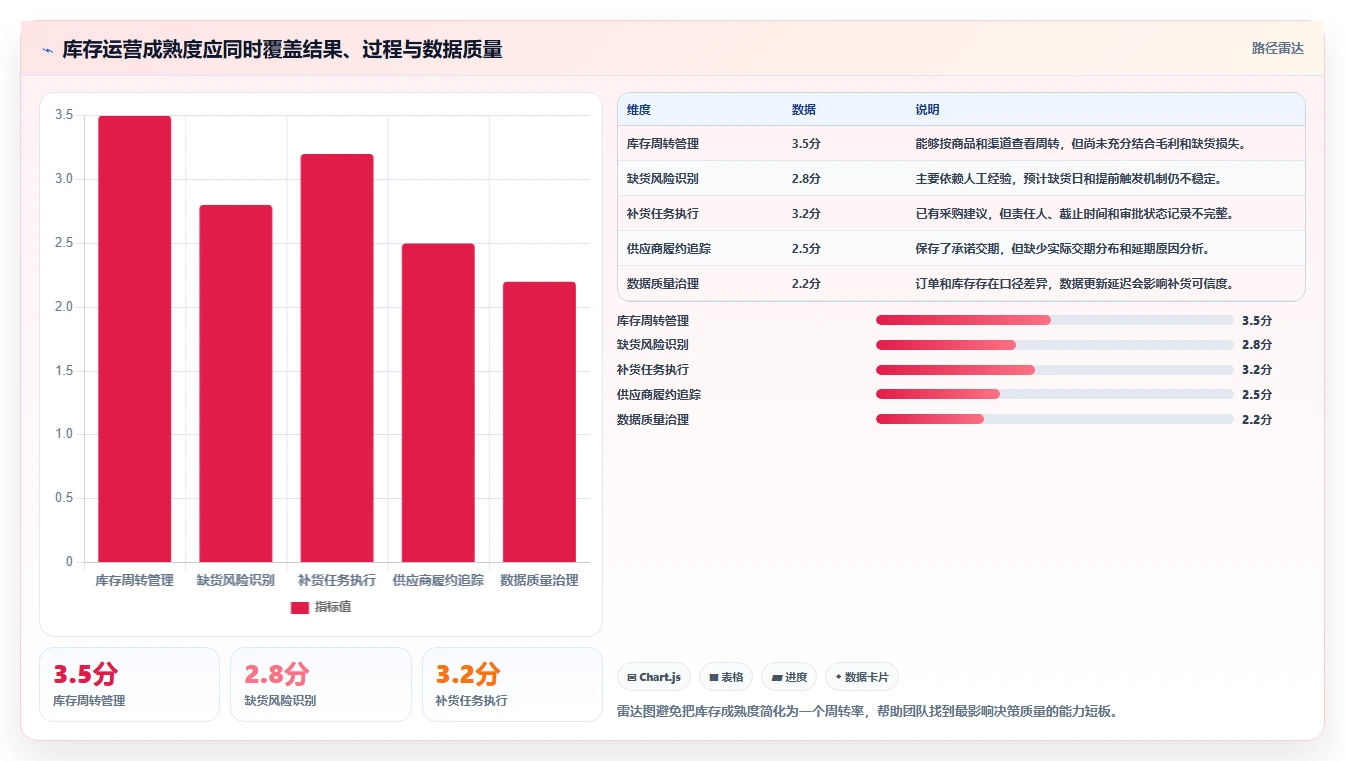Click the description starting 保存了承诺交期
This screenshot has height=761, width=1345.
click(x=1064, y=249)
